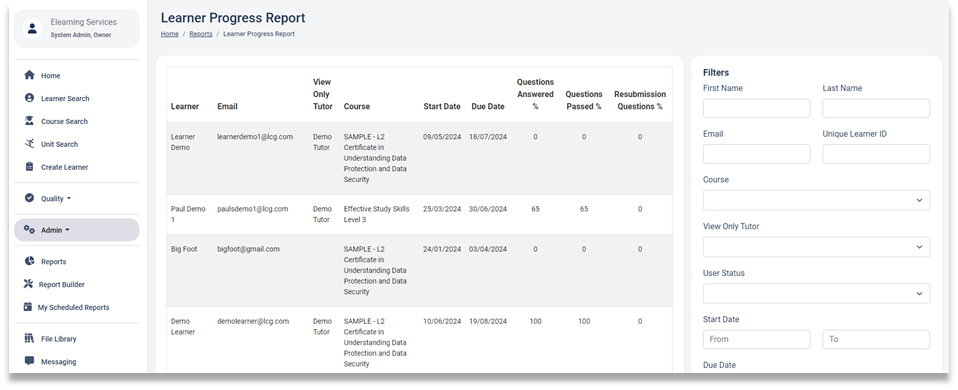This screenshot has width=958, height=390.
Task: Click the 18/07/2024 due date cell
Action: (x=488, y=137)
